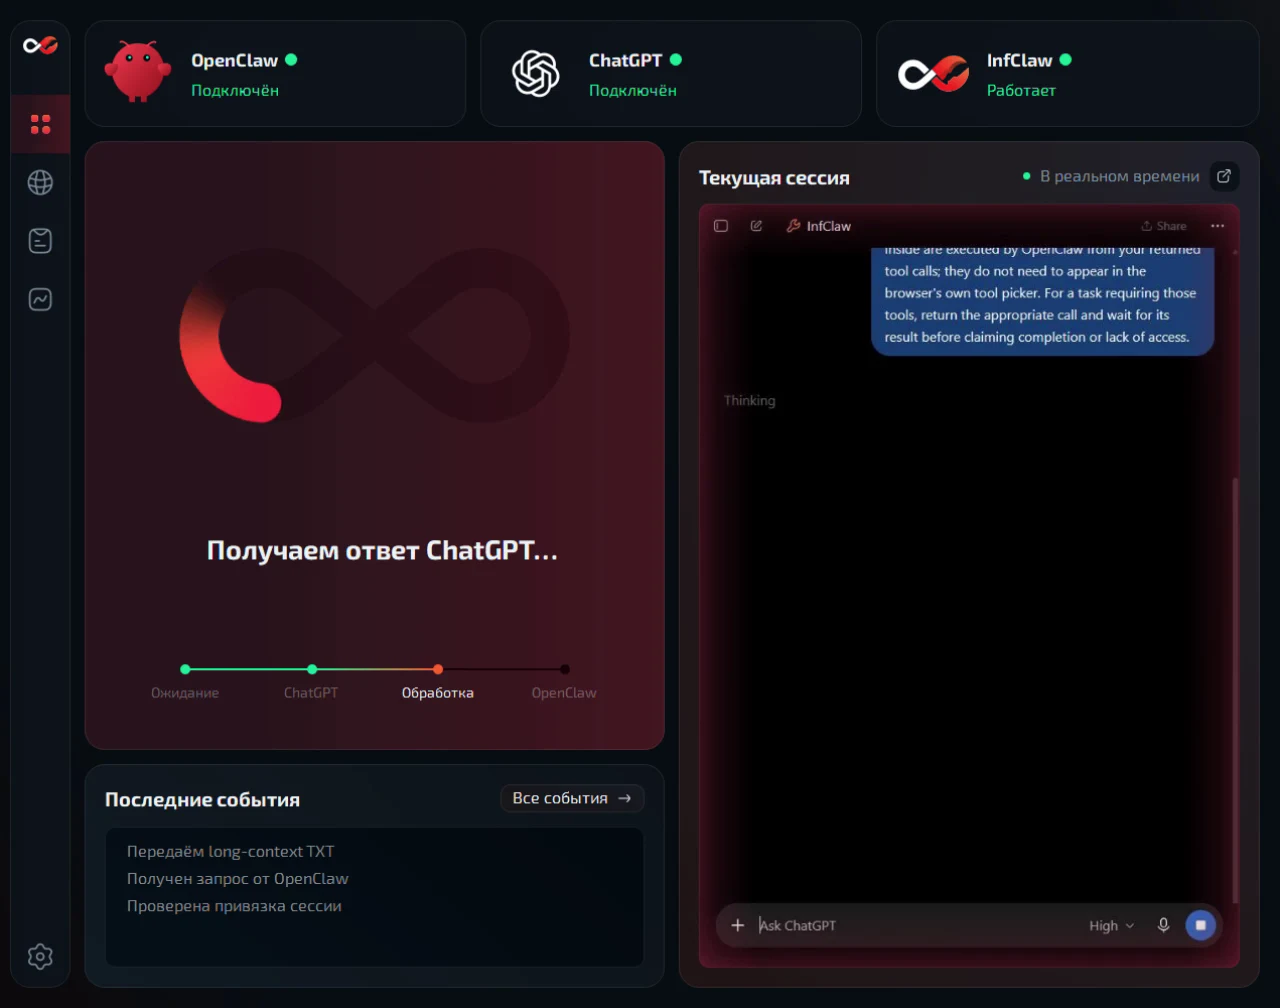Click the Share button in chat header
1280x1008 pixels.
tap(1164, 226)
